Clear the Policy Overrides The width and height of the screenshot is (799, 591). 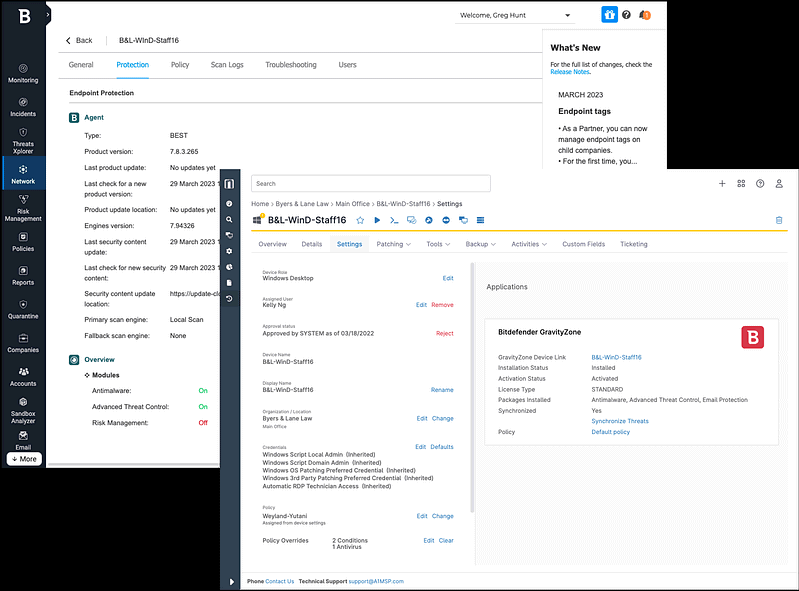click(446, 541)
